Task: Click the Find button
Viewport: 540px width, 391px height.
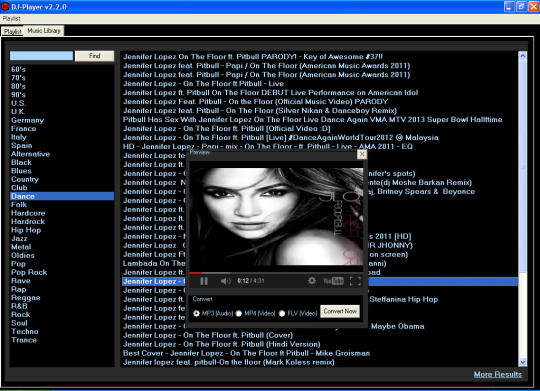Action: tap(94, 56)
